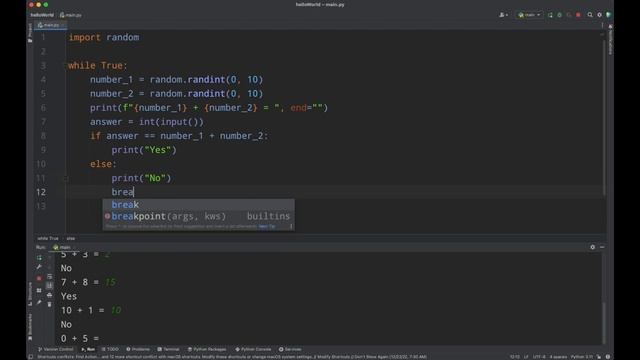Change 4 spaces indent setting
640x360 pixels.
[558, 357]
